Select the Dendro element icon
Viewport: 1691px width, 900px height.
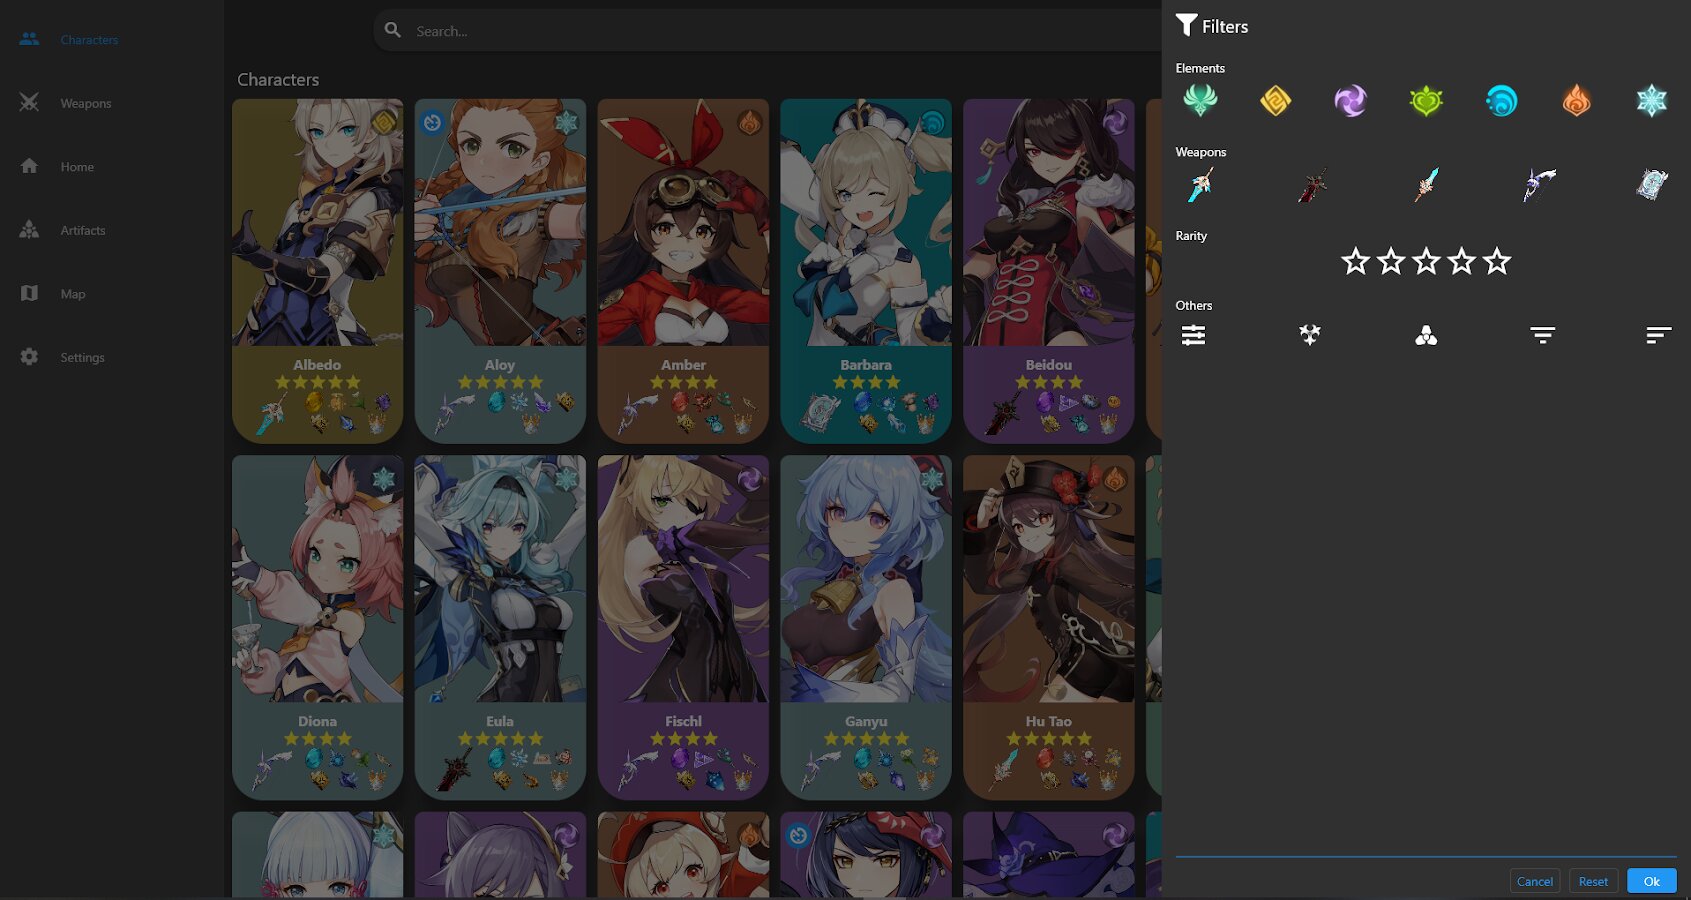coord(1426,100)
